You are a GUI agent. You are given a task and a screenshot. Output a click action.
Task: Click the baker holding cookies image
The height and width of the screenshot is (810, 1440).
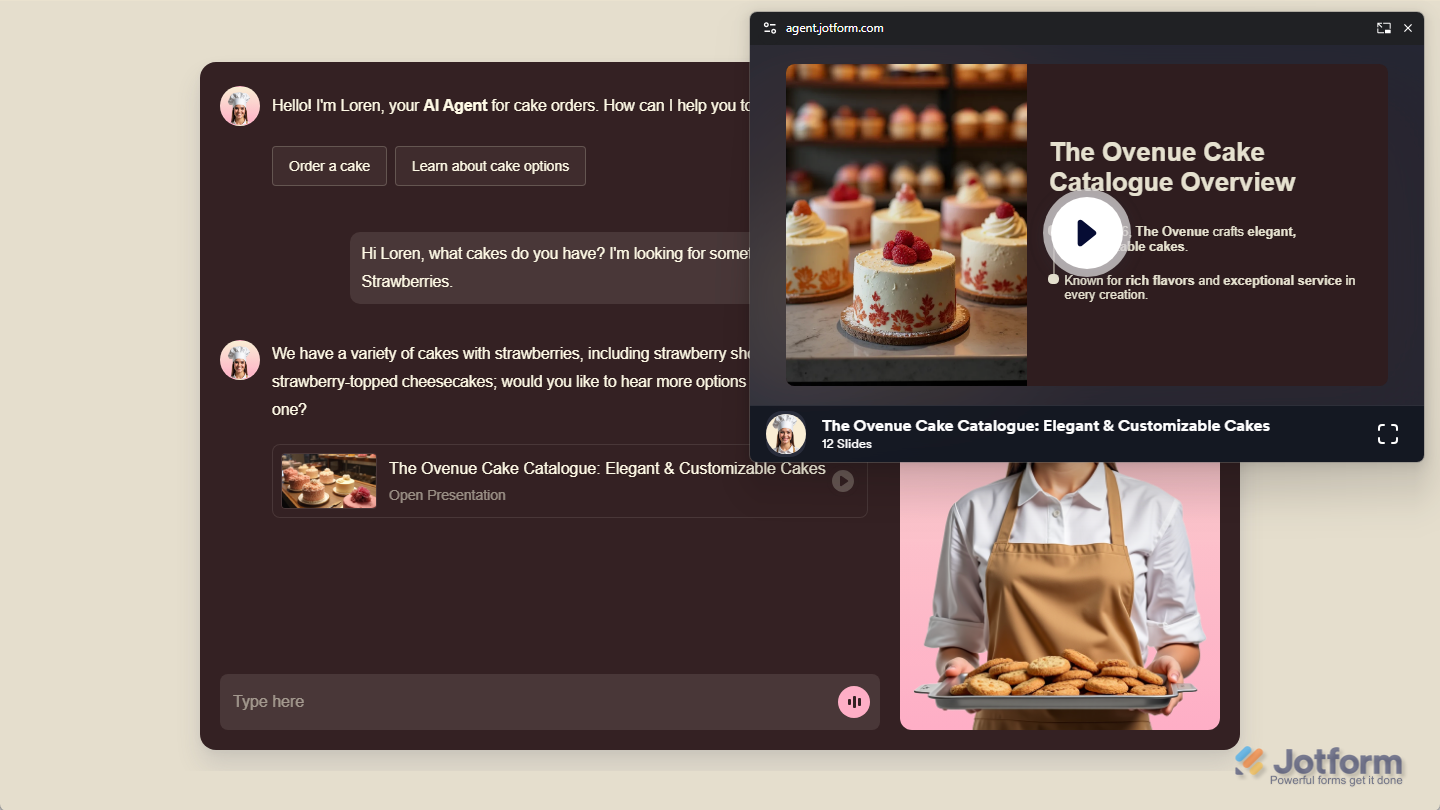[1060, 596]
